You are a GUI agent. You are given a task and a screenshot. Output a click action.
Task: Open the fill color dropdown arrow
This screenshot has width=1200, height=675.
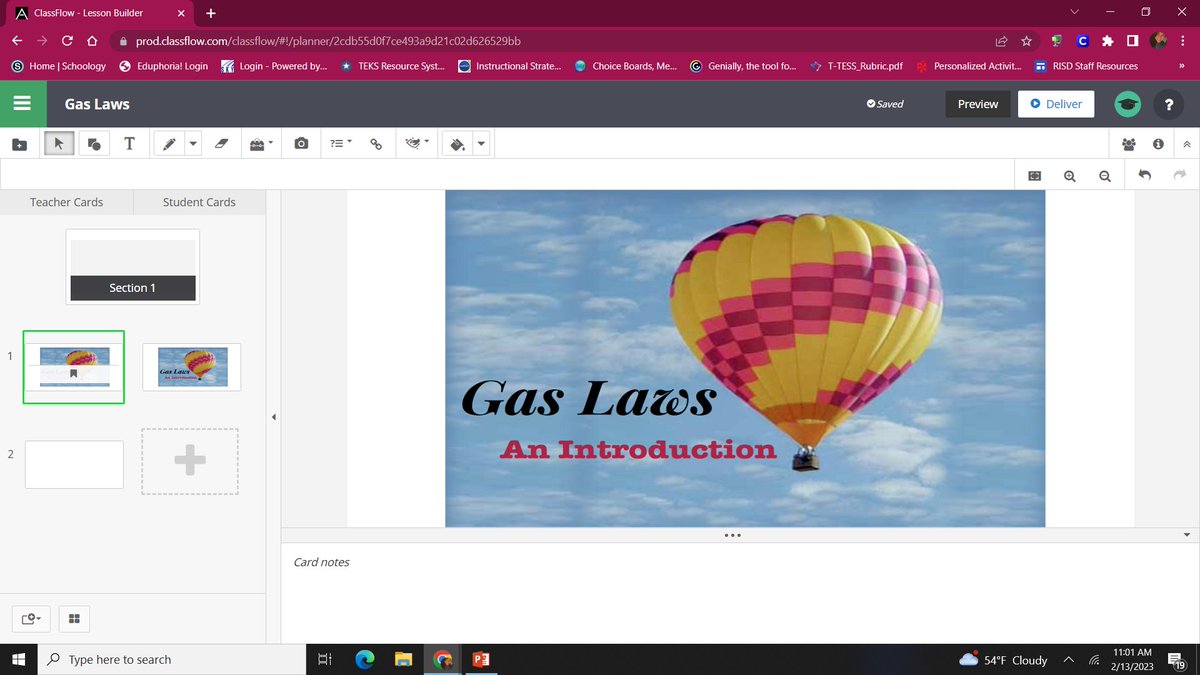click(x=481, y=143)
